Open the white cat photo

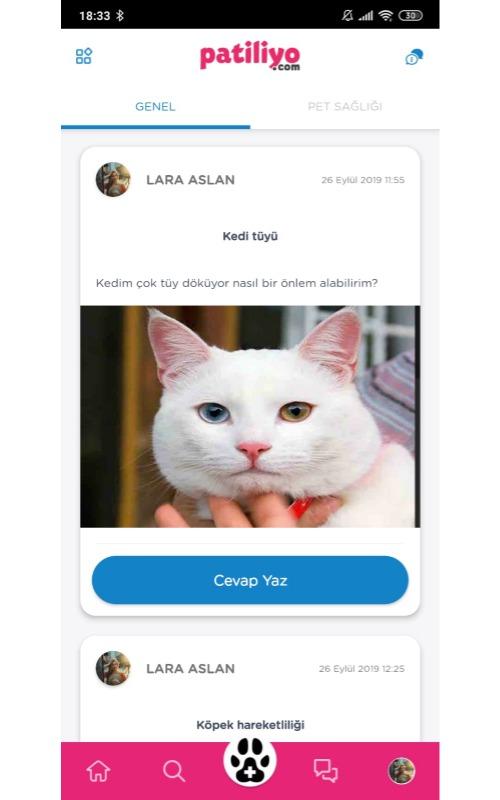250,416
